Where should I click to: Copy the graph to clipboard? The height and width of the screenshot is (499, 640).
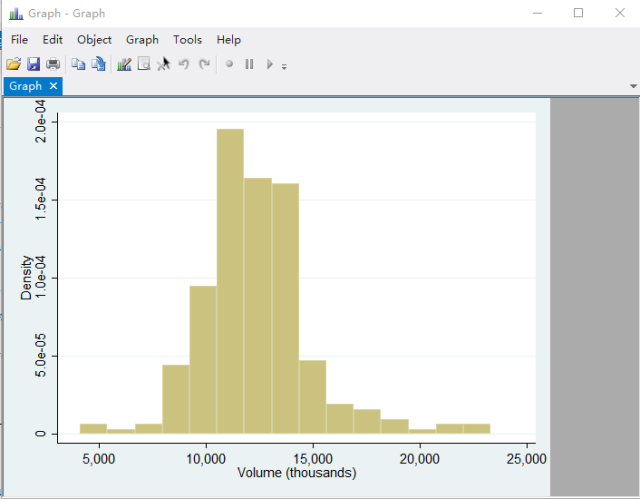pyautogui.click(x=78, y=64)
